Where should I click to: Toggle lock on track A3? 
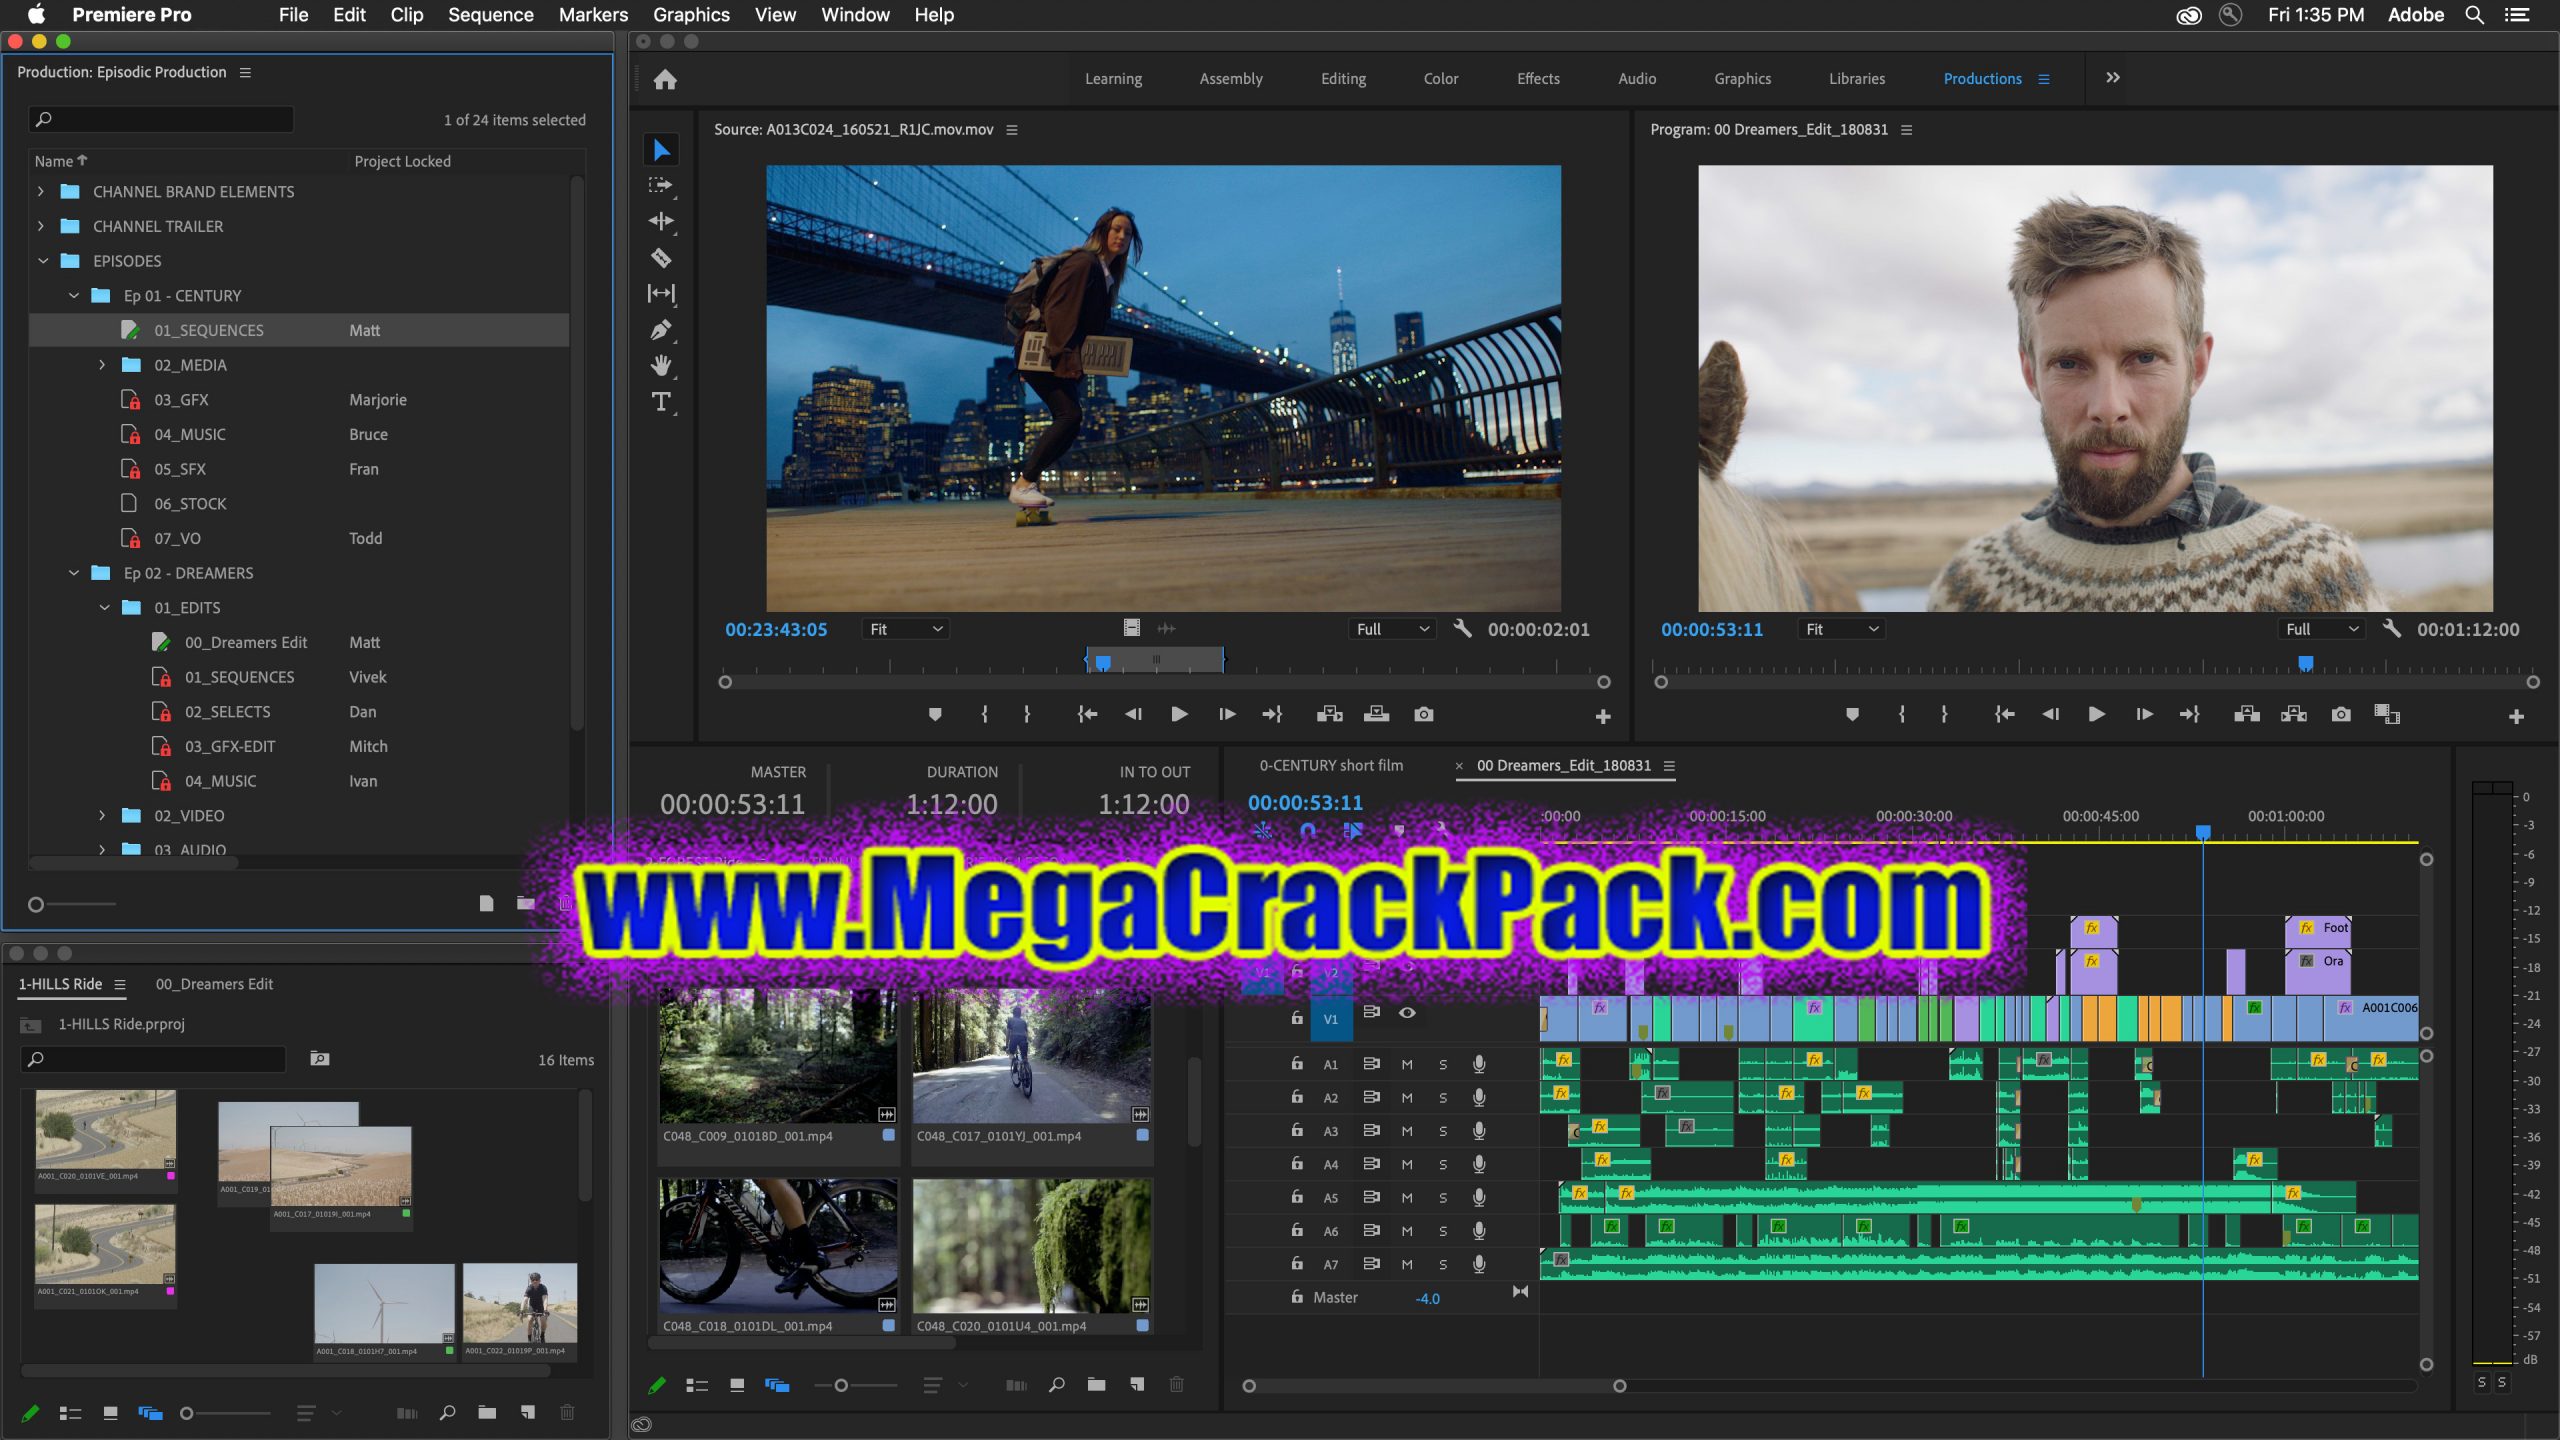(x=1297, y=1130)
